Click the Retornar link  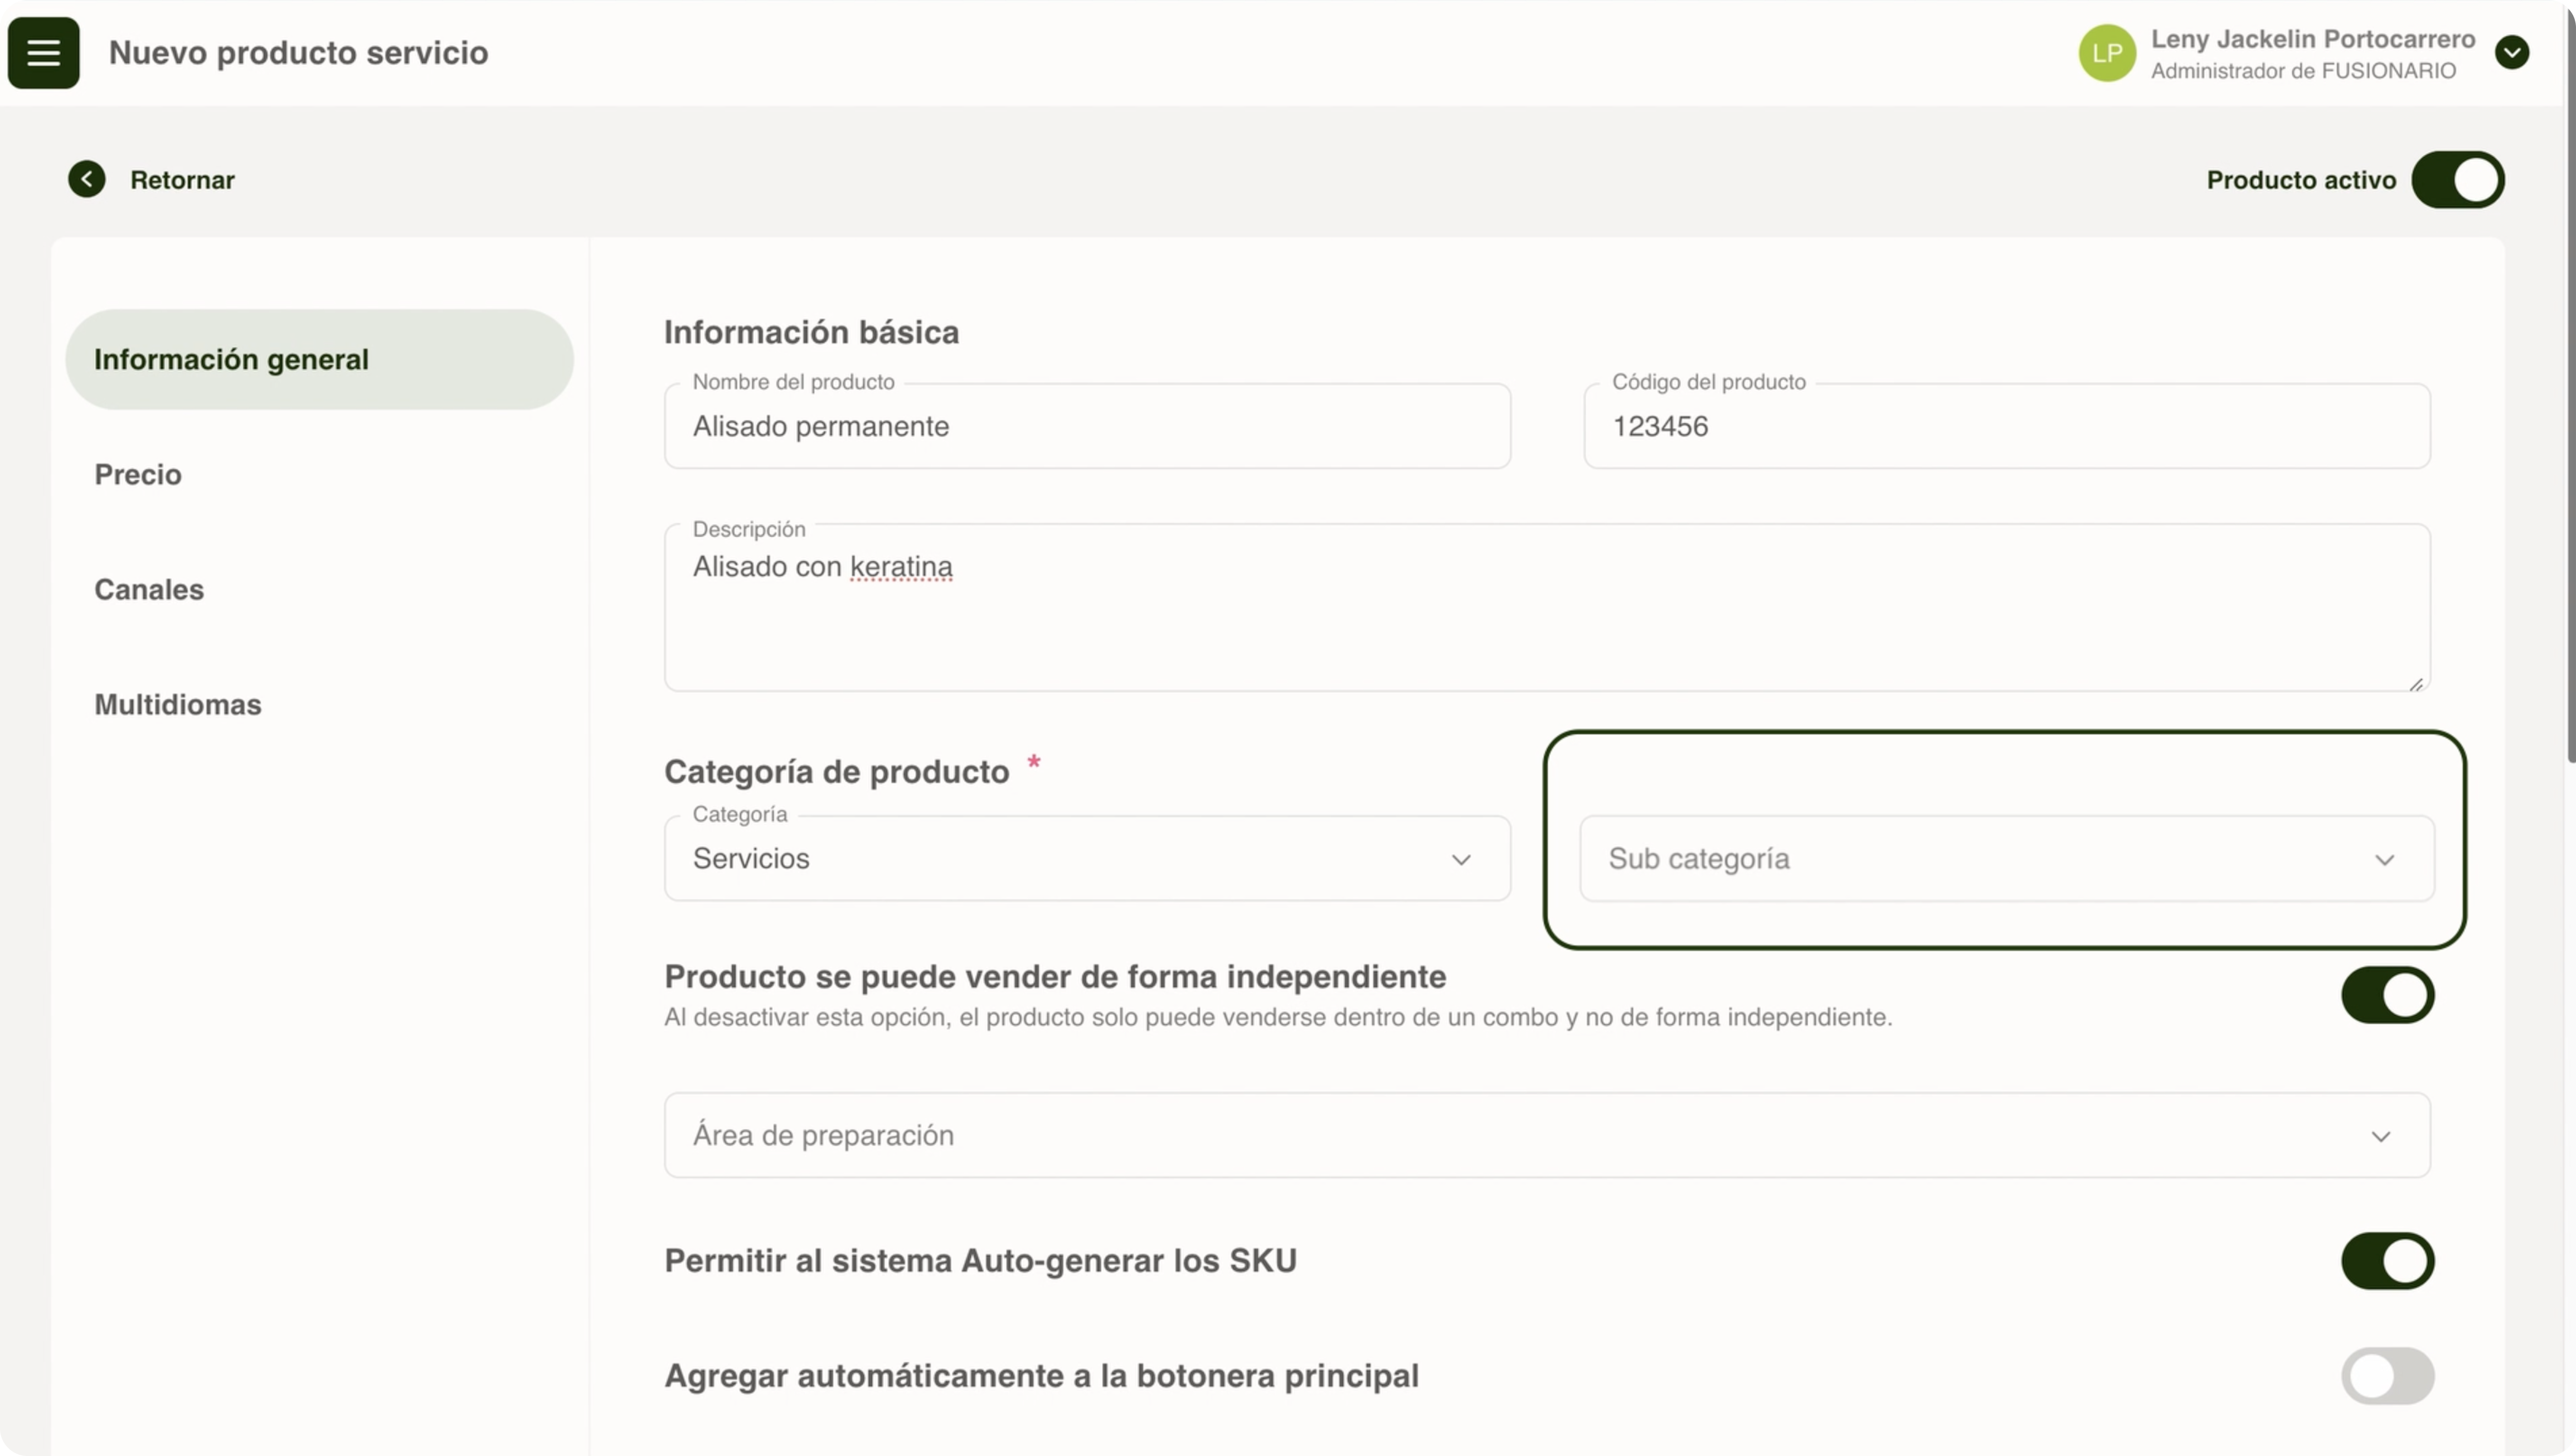point(182,180)
